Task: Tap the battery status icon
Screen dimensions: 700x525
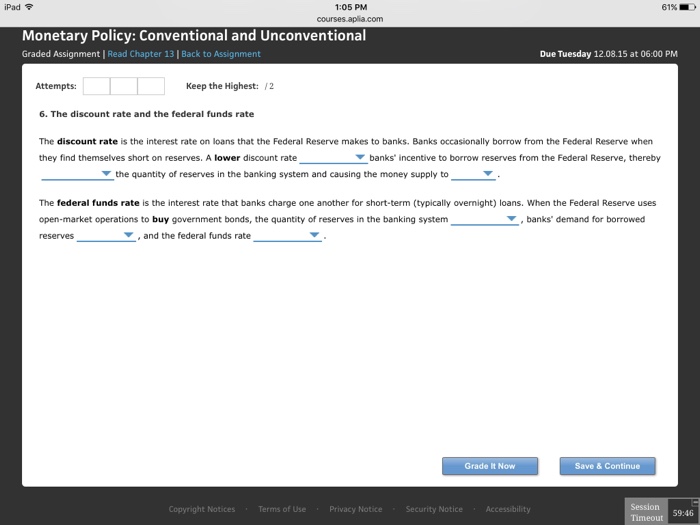Action: click(x=688, y=7)
